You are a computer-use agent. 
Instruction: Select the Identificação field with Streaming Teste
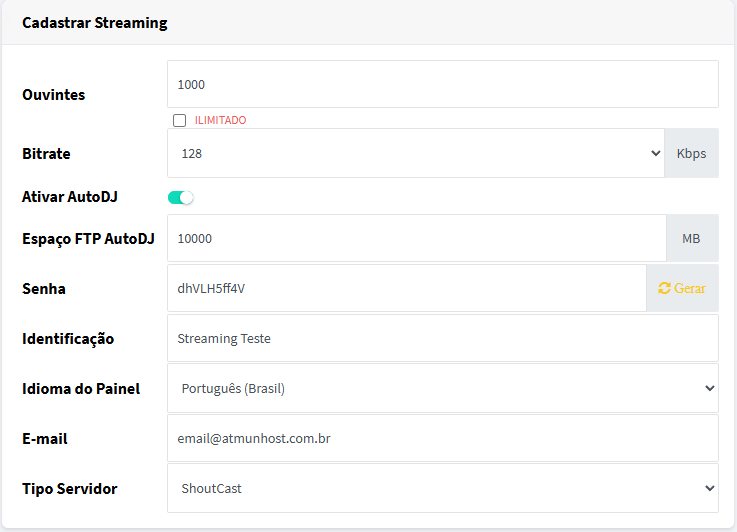(x=442, y=338)
